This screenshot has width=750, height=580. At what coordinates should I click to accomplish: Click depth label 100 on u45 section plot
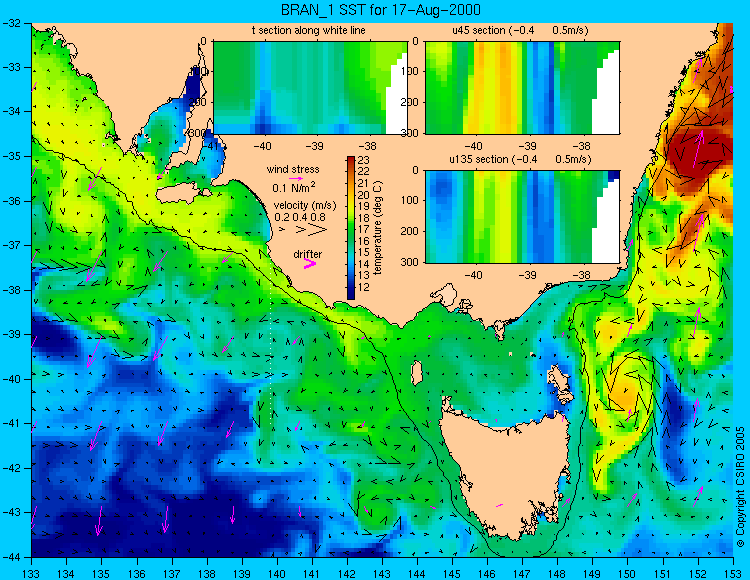point(410,71)
